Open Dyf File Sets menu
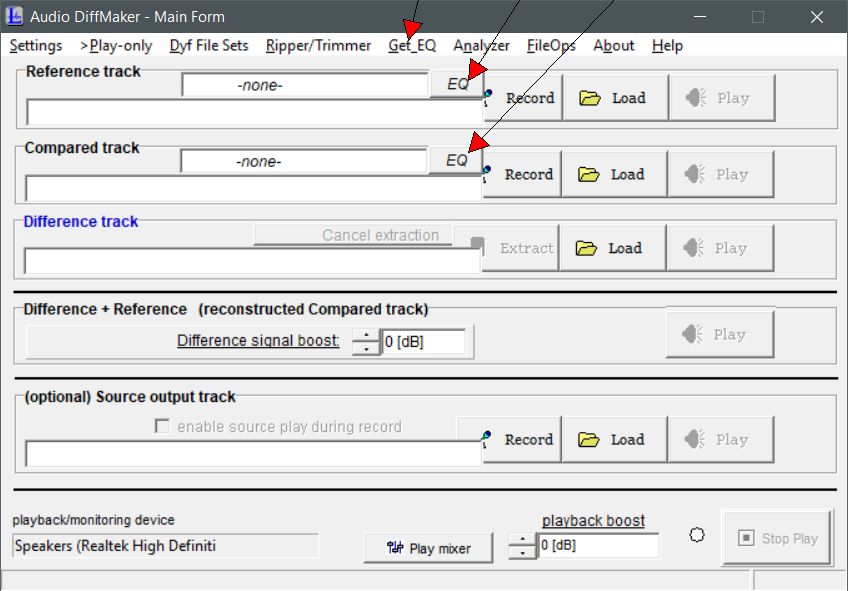The width and height of the screenshot is (848, 591). (209, 45)
